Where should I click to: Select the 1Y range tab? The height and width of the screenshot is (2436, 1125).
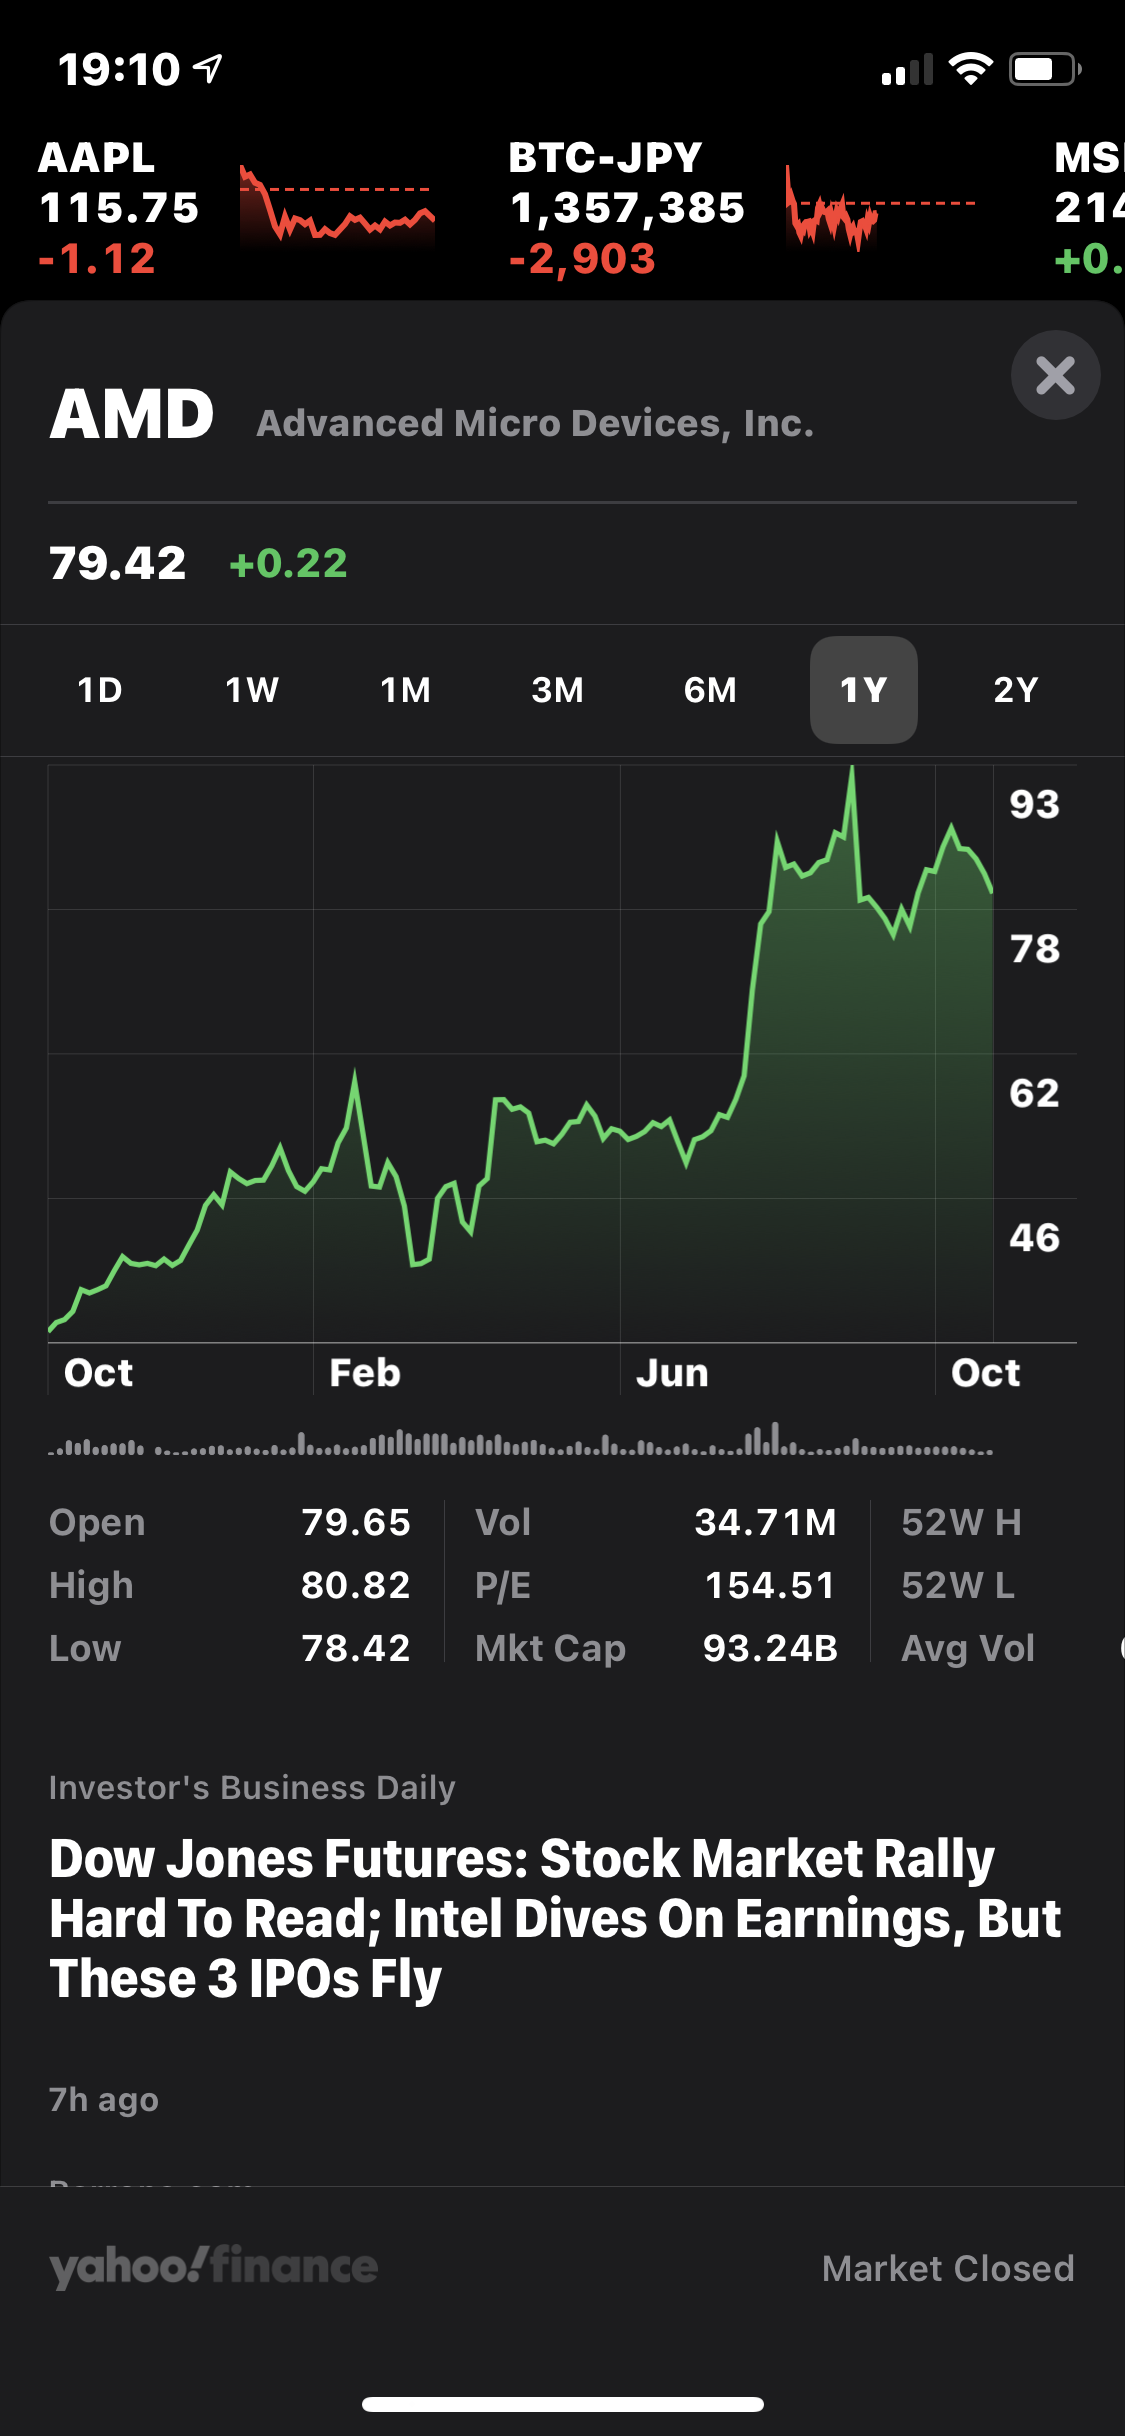pyautogui.click(x=863, y=690)
